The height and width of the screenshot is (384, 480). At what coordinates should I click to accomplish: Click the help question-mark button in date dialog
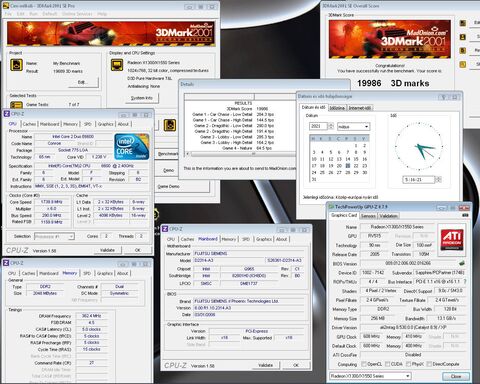443,97
